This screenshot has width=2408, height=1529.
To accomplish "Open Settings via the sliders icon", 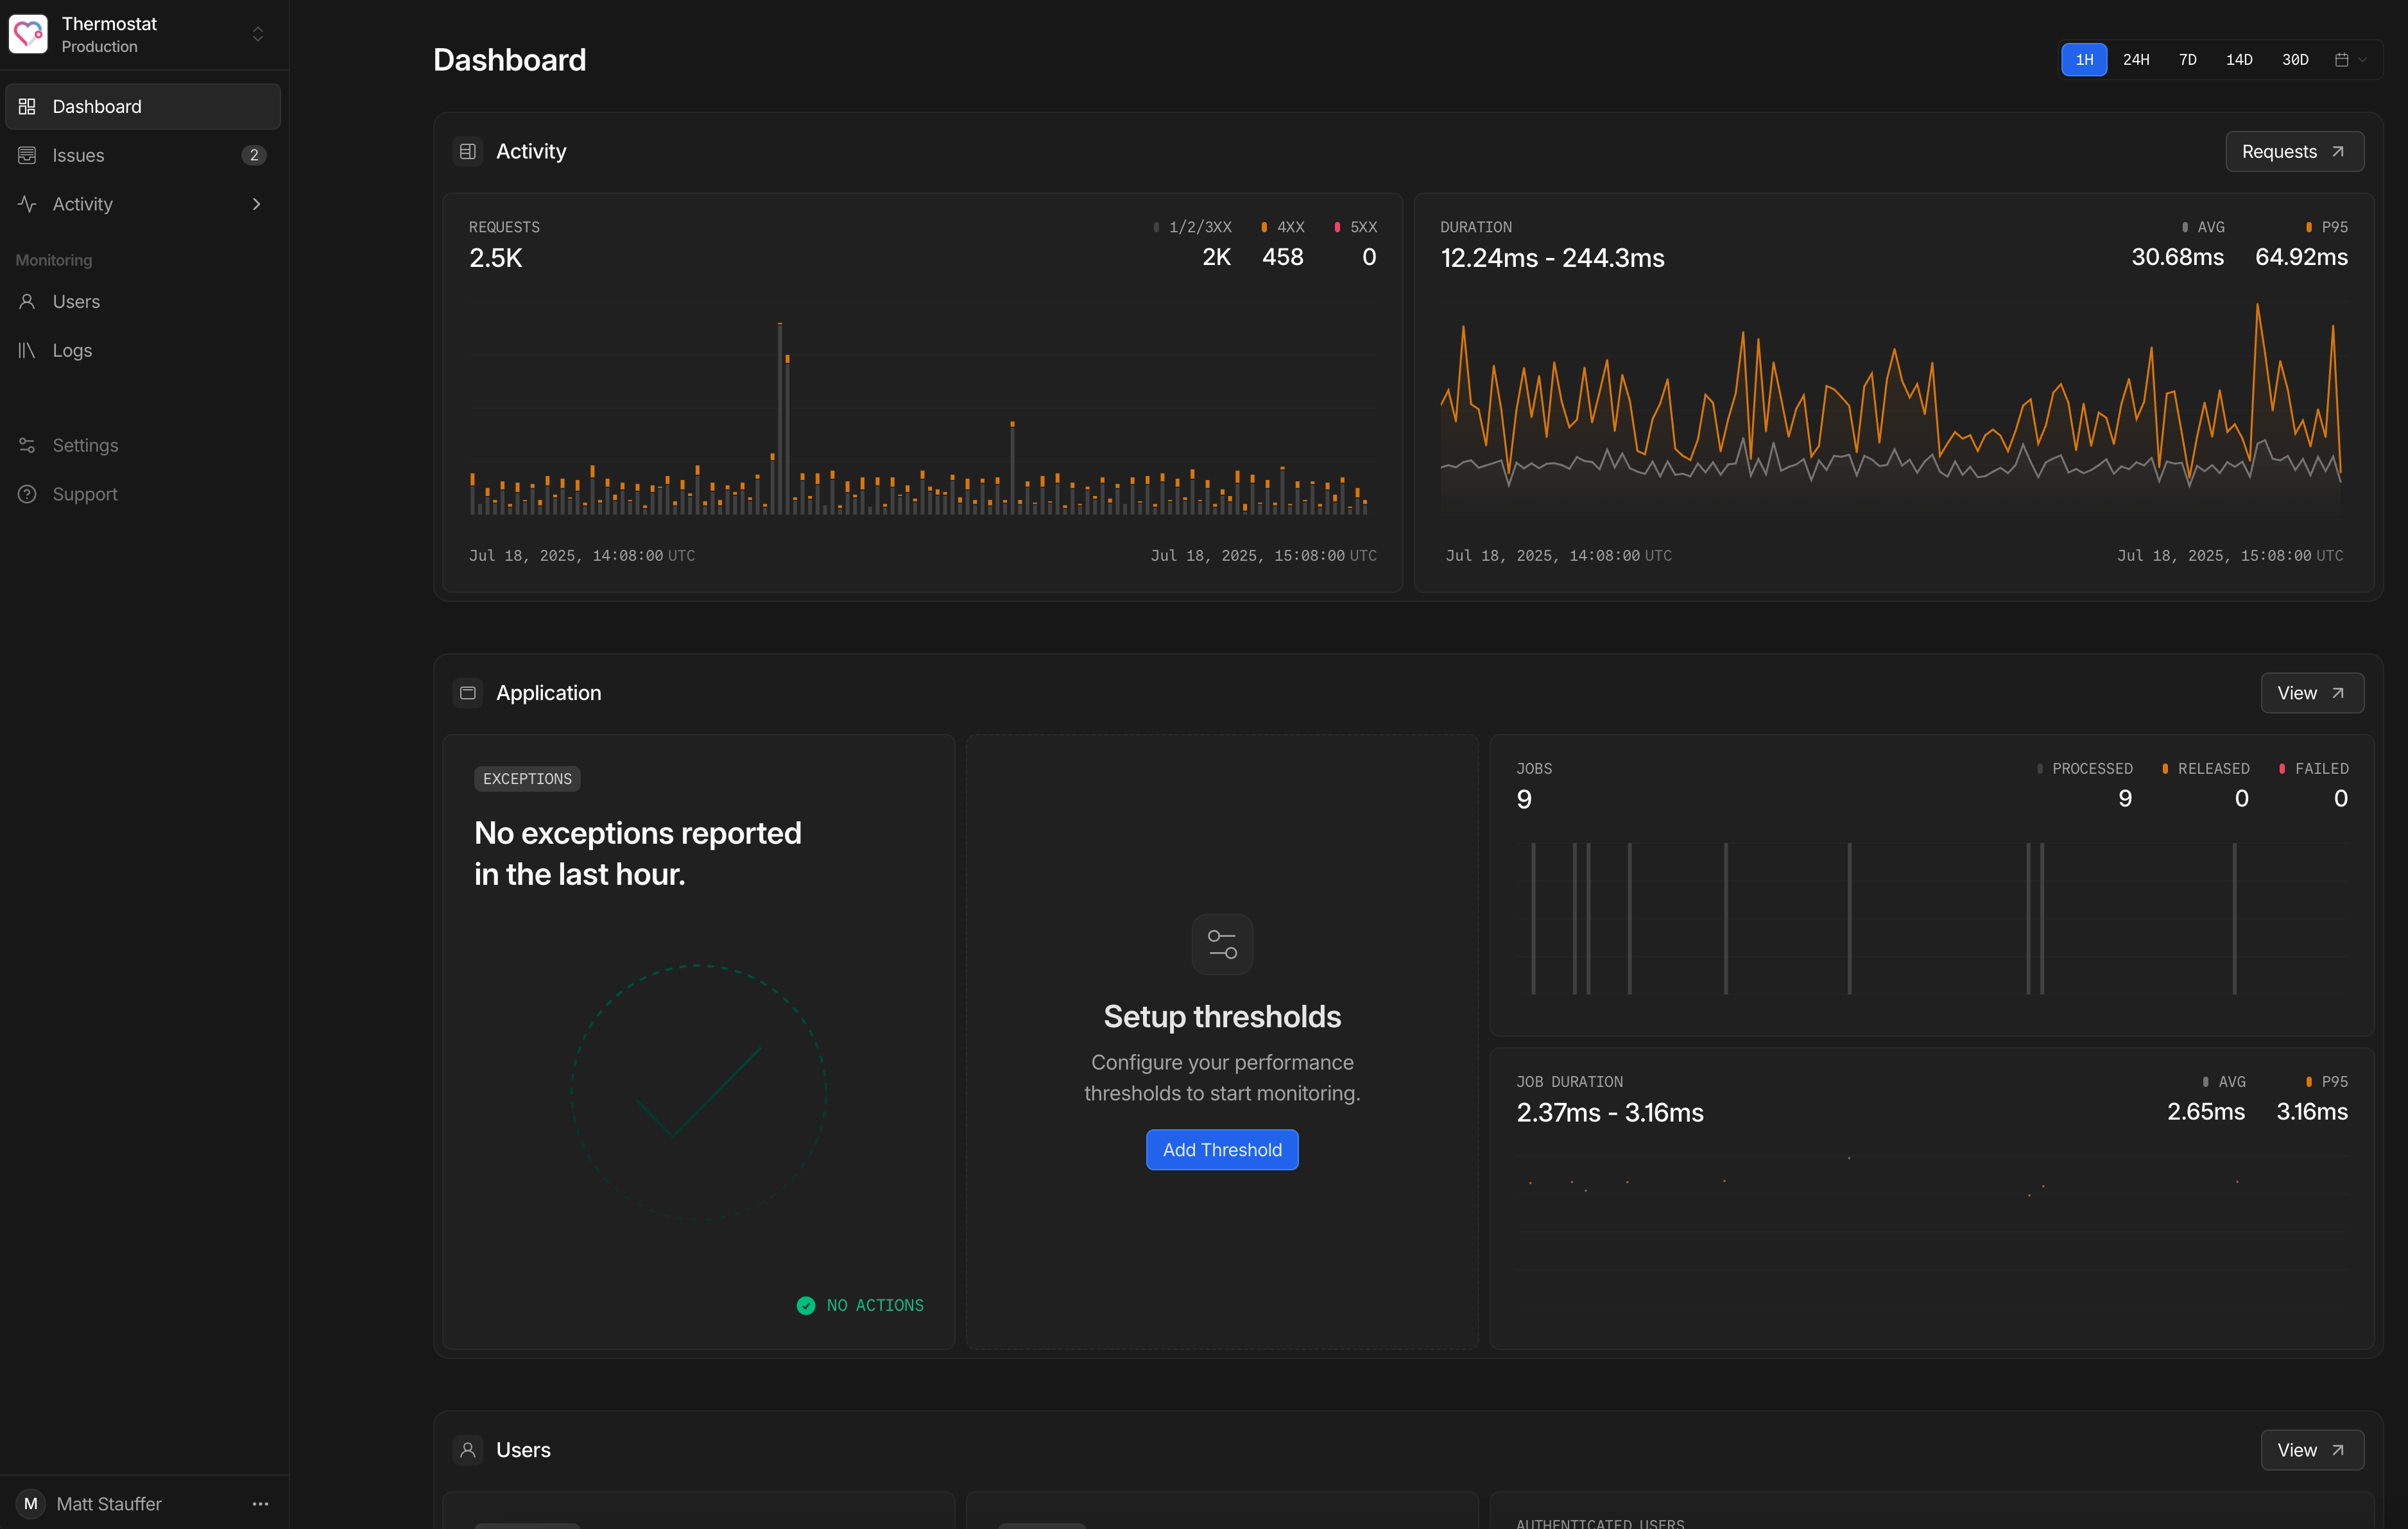I will (x=27, y=445).
